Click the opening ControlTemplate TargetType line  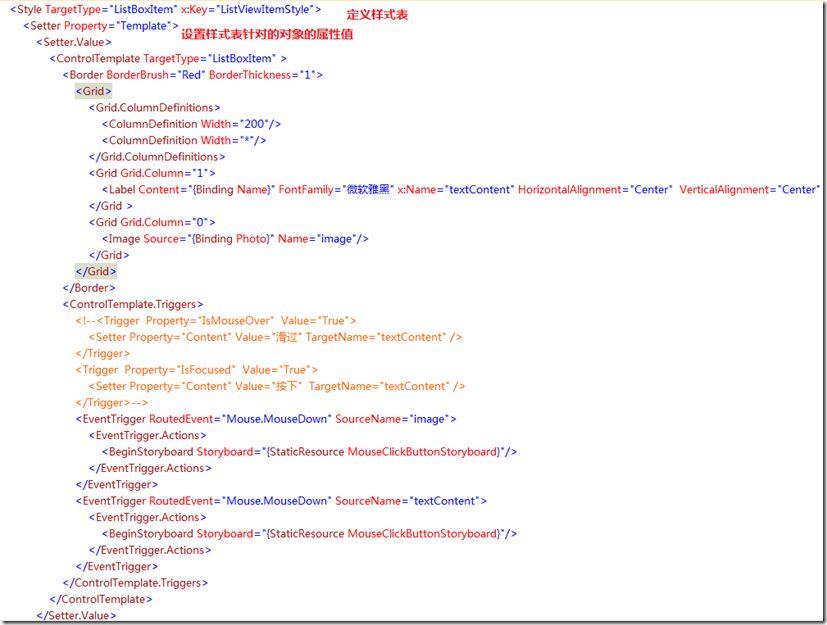pos(168,59)
